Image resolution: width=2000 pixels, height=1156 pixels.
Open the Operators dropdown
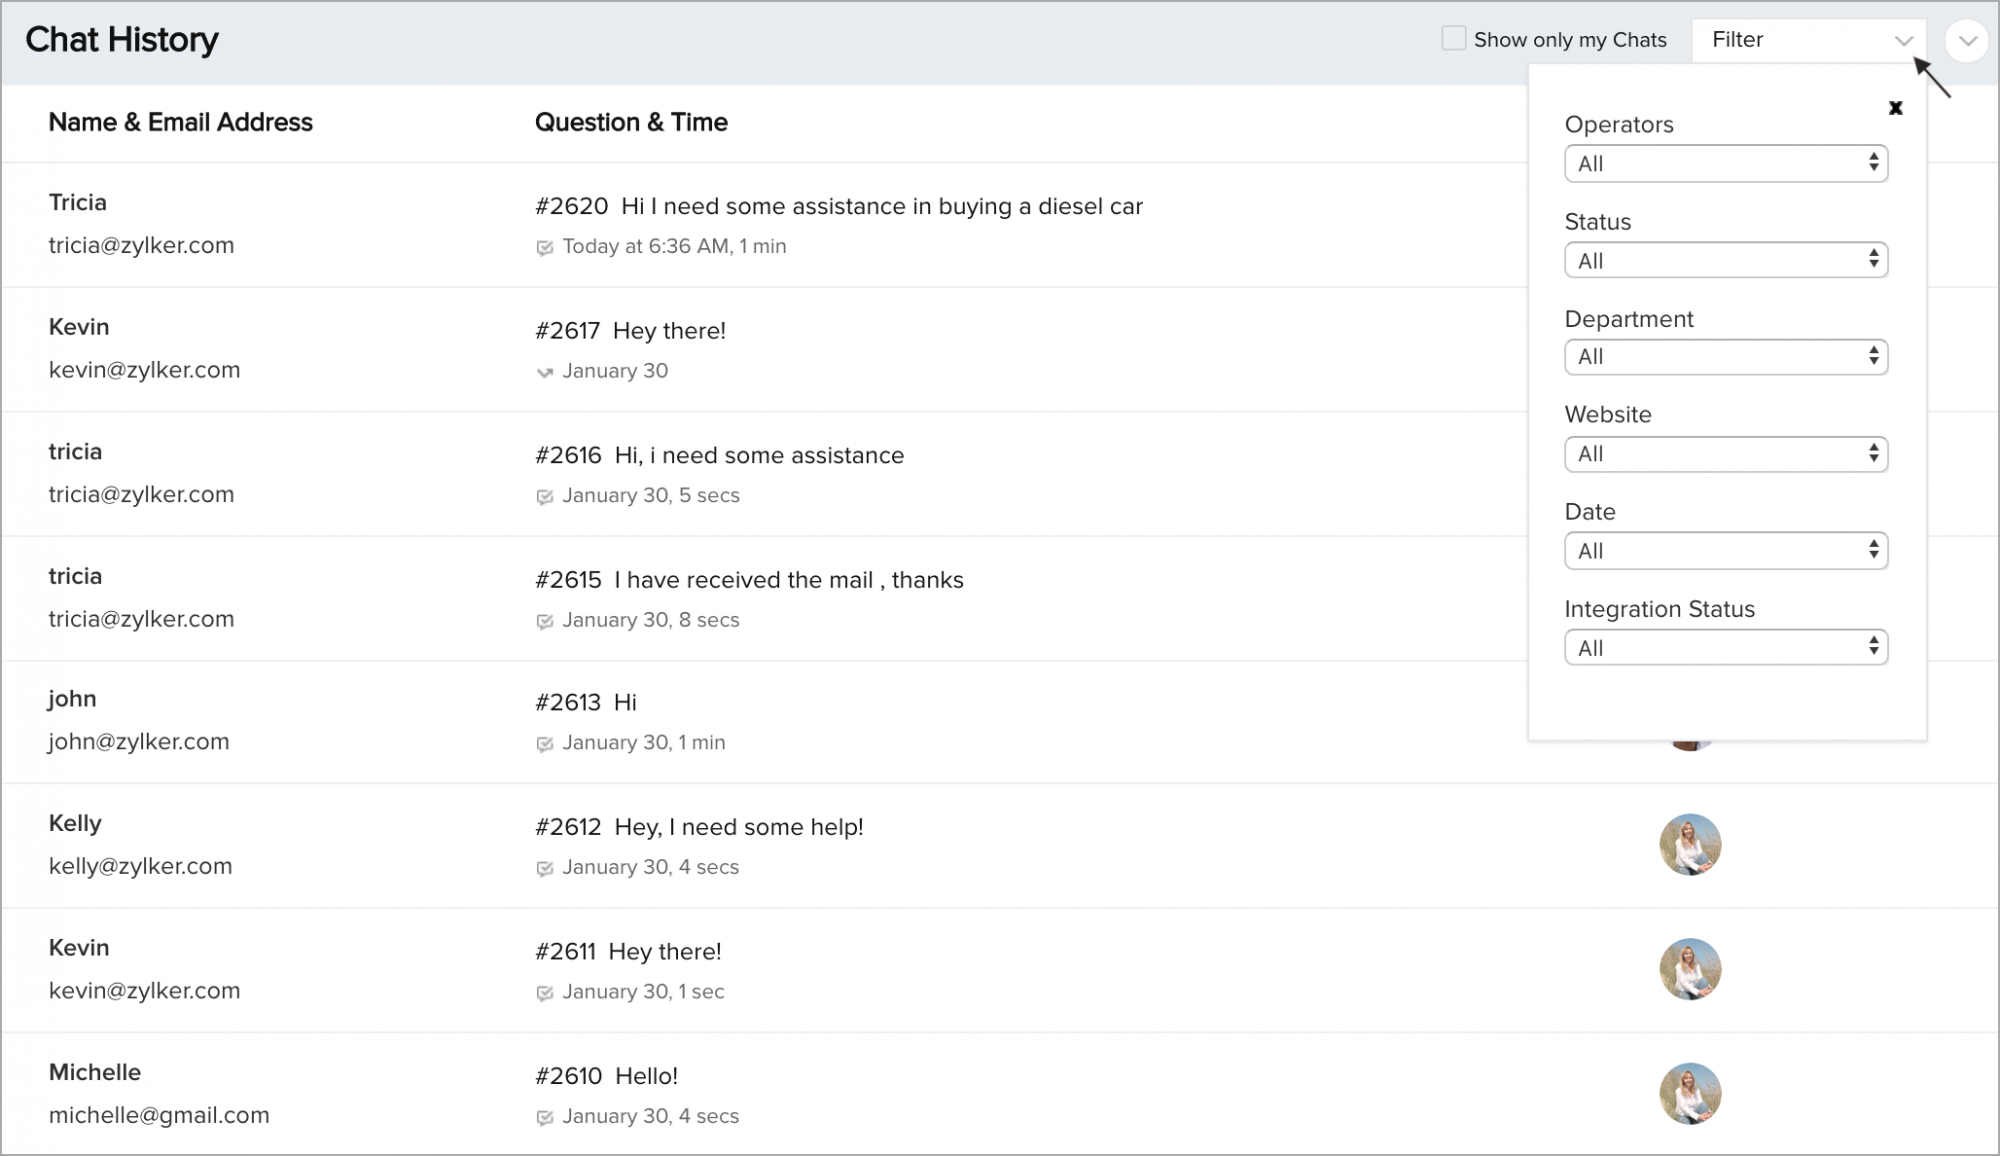pos(1725,164)
